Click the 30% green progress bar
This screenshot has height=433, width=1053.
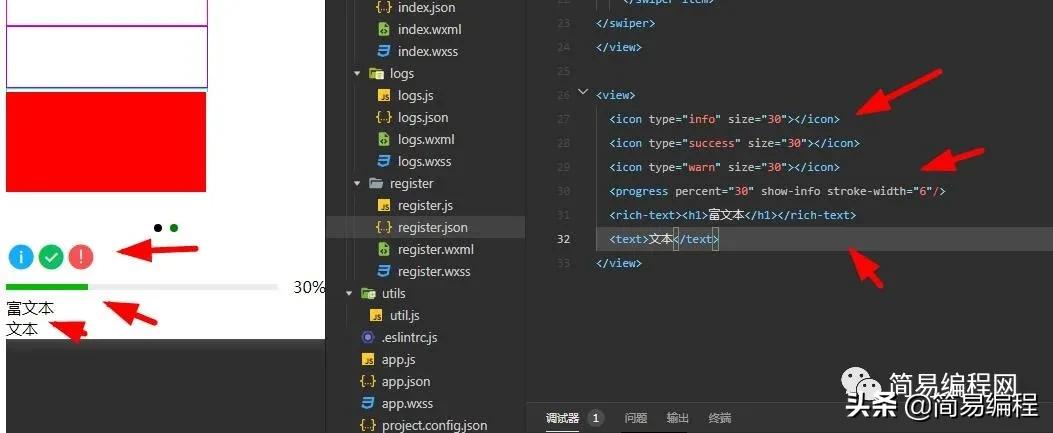click(47, 288)
